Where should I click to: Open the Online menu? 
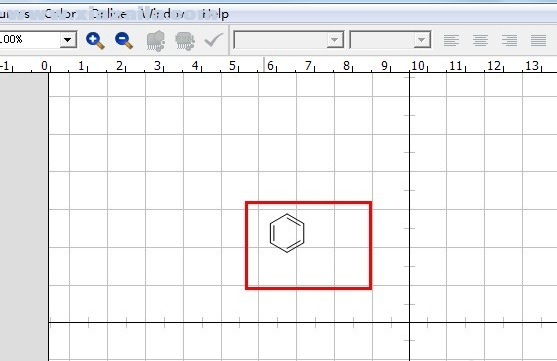pyautogui.click(x=108, y=14)
